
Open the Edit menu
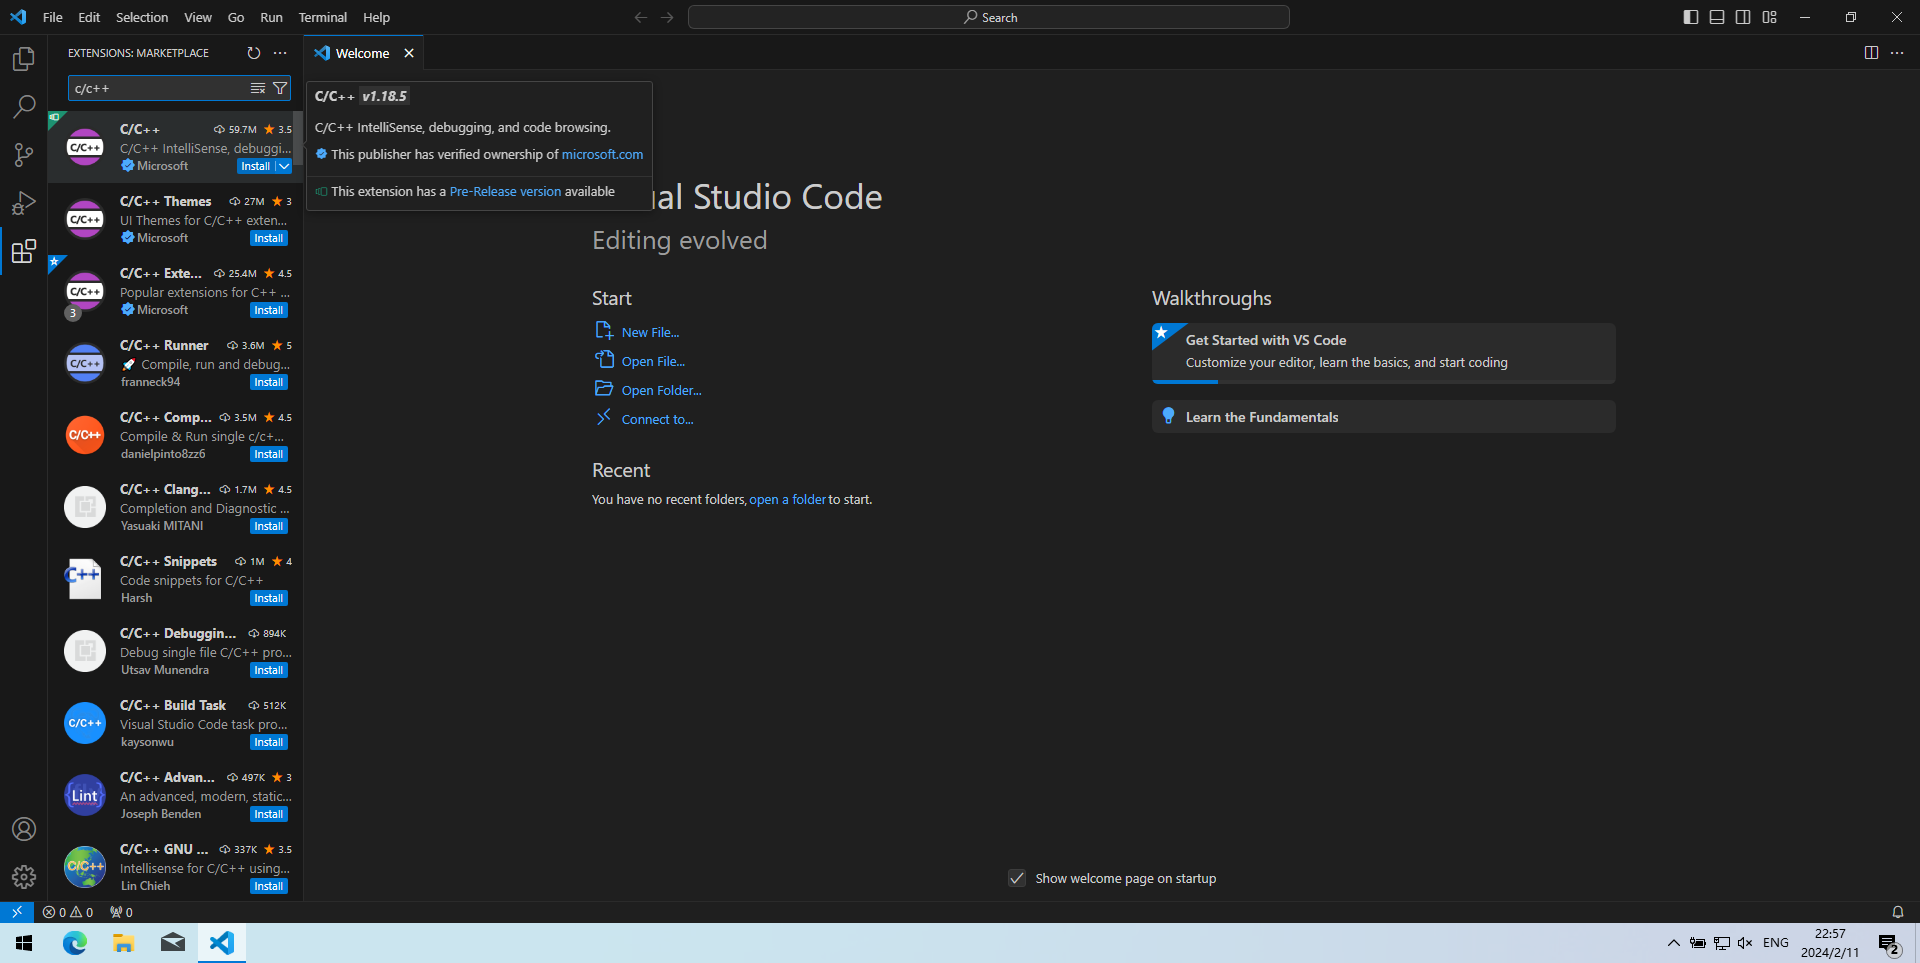[x=89, y=17]
